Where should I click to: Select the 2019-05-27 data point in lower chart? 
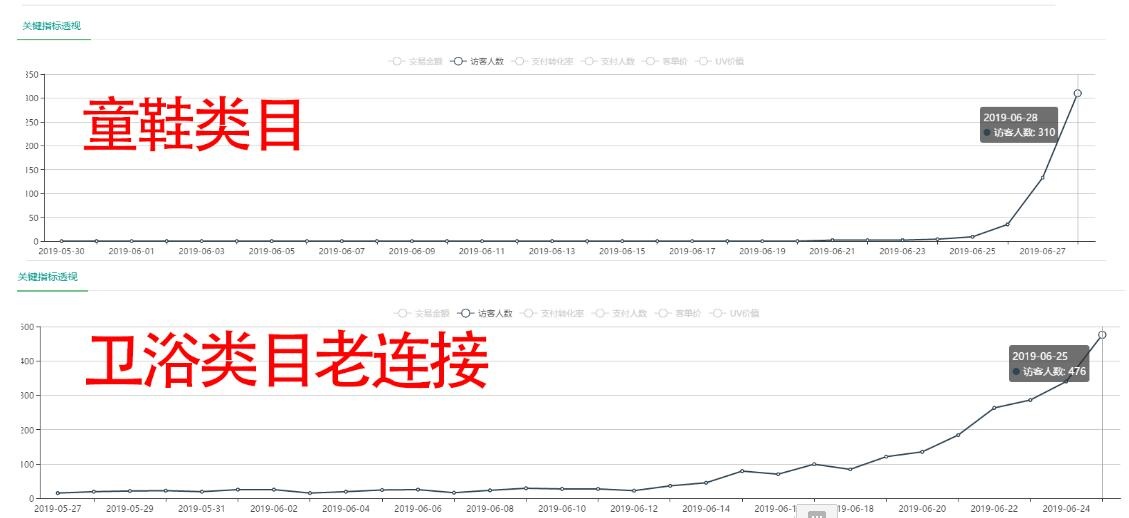pyautogui.click(x=58, y=493)
